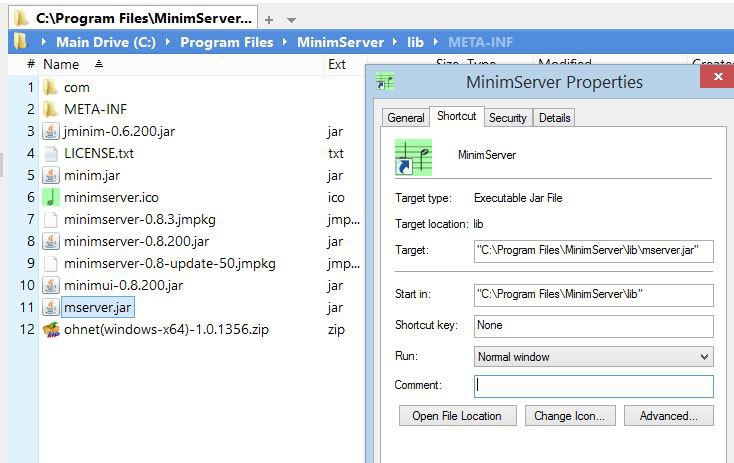Click the minimui-0.8.200.jar Java icon
The width and height of the screenshot is (734, 463).
51,285
